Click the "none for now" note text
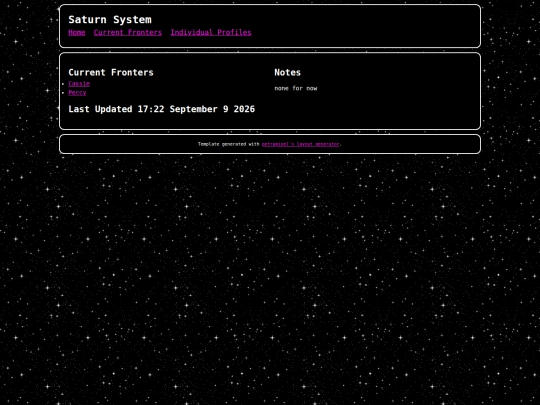This screenshot has width=540, height=405. (296, 88)
